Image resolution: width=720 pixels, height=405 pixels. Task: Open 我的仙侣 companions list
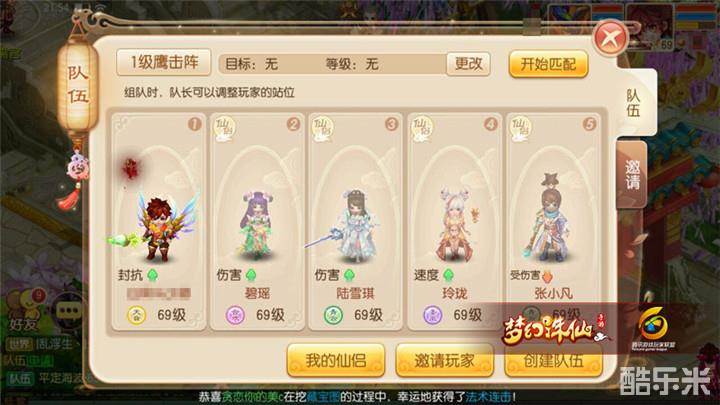[336, 360]
